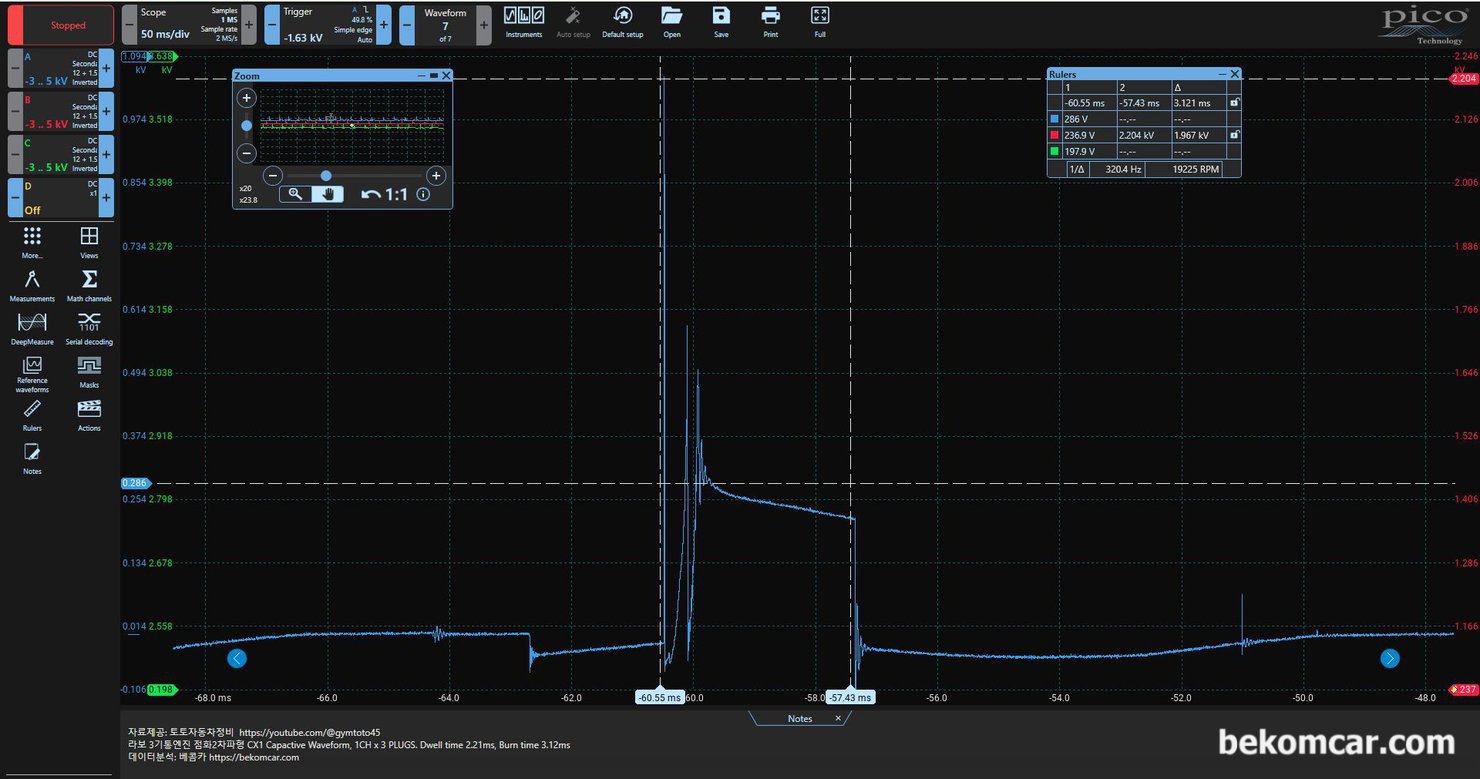This screenshot has width=1480, height=779.
Task: Open Serial decoding tool
Action: pos(89,327)
